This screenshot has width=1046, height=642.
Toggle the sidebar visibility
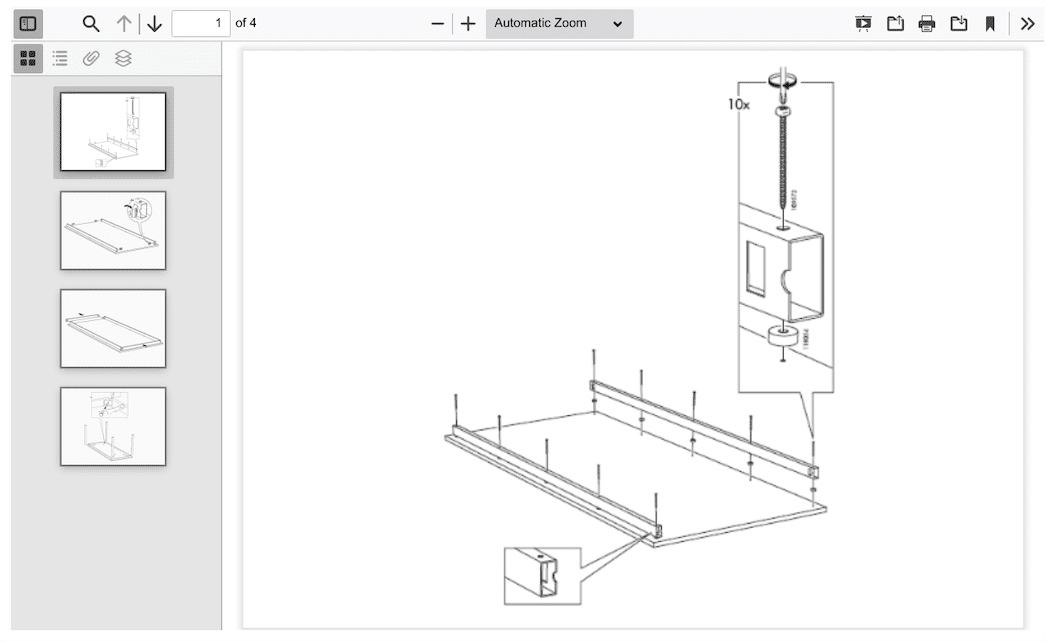[27, 22]
